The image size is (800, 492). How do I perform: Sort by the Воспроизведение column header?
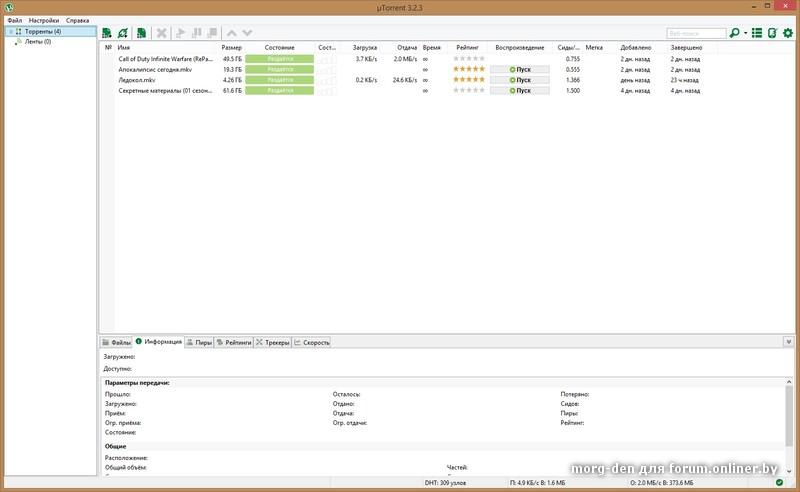tap(519, 47)
